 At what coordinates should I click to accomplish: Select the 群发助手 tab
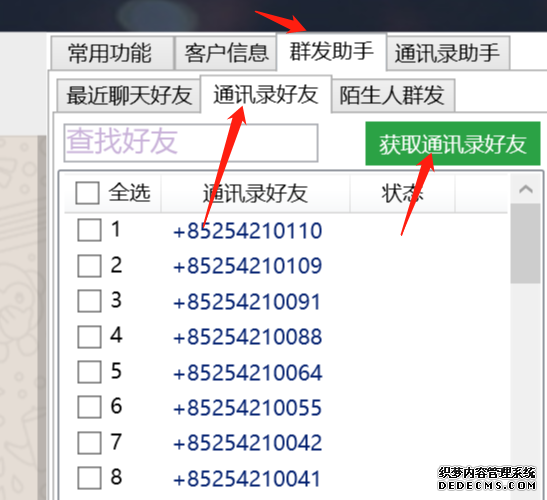pos(331,52)
